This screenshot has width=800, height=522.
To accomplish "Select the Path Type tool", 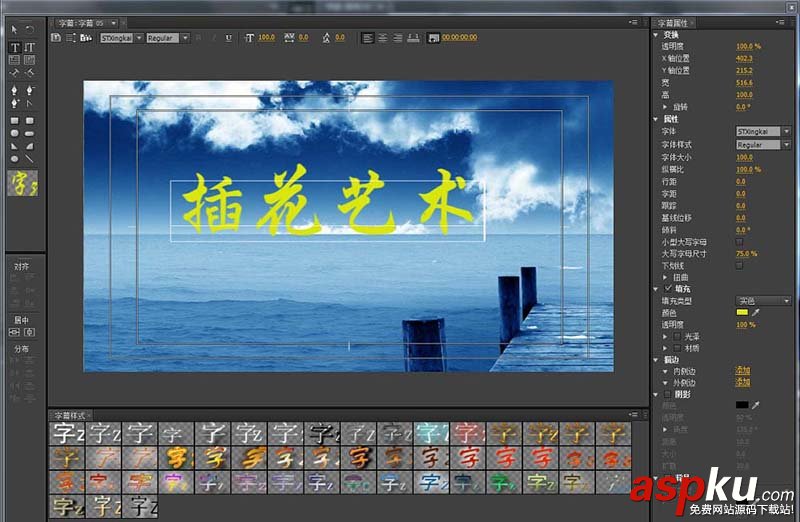I will pyautogui.click(x=14, y=72).
